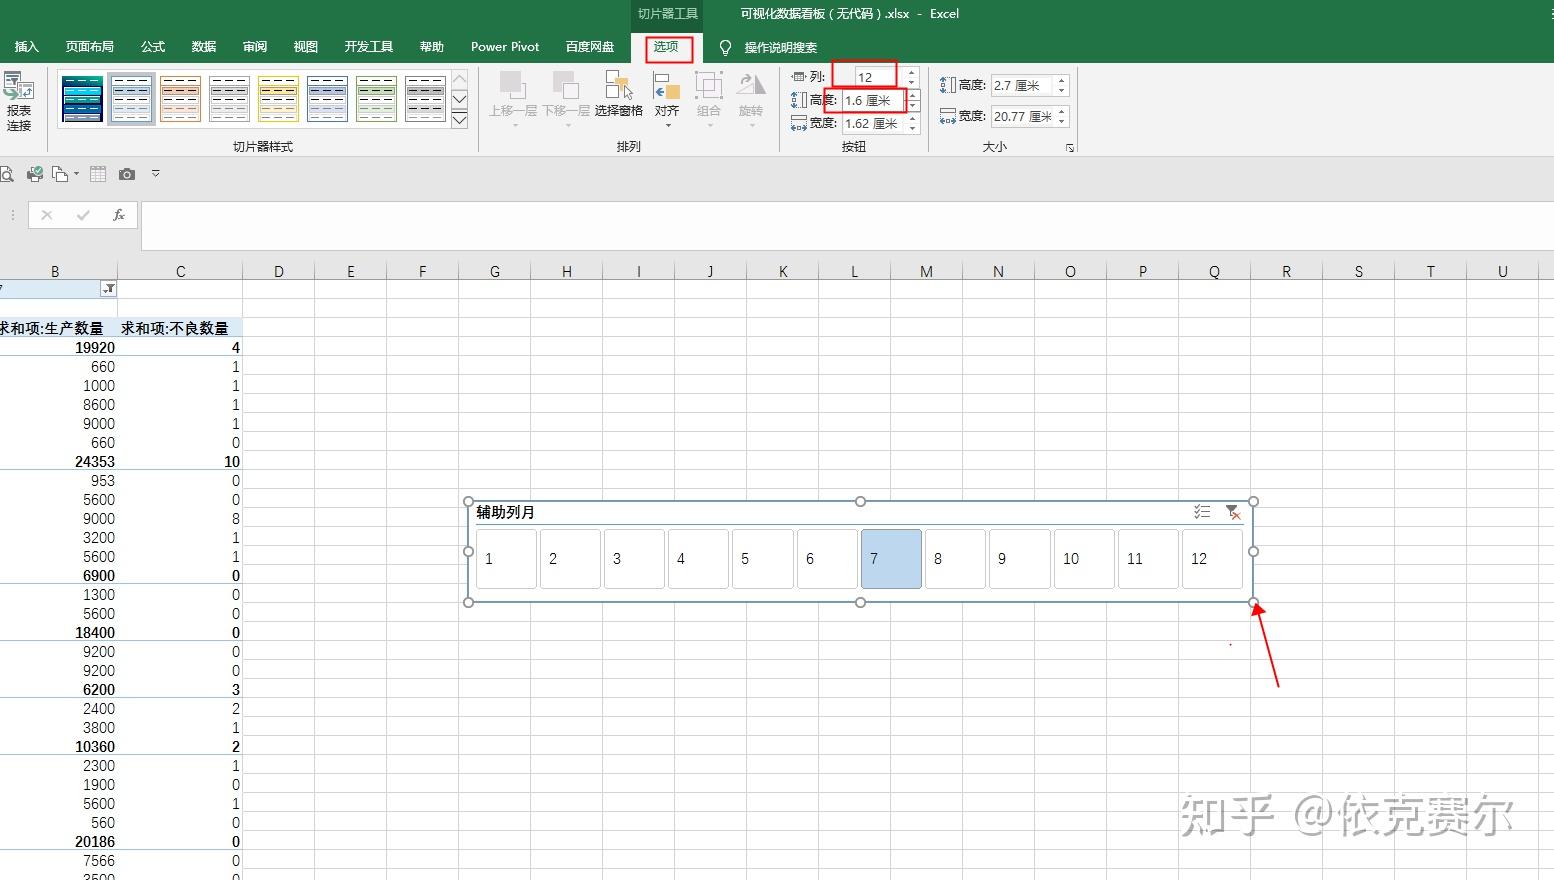Select month 5 in the slicer
This screenshot has height=880, width=1554.
(x=762, y=559)
